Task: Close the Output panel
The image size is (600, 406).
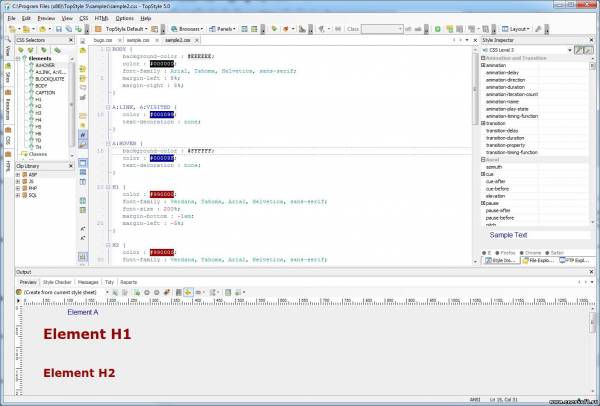Action: (592, 272)
